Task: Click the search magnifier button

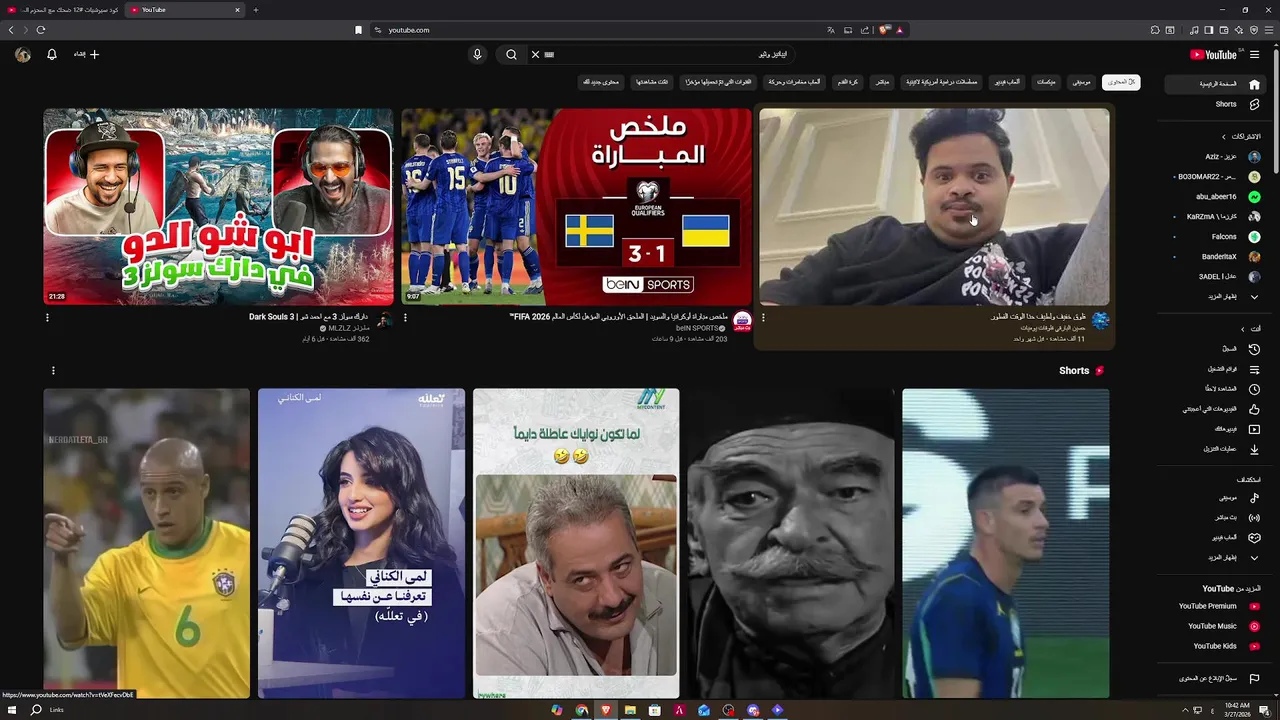Action: click(511, 54)
